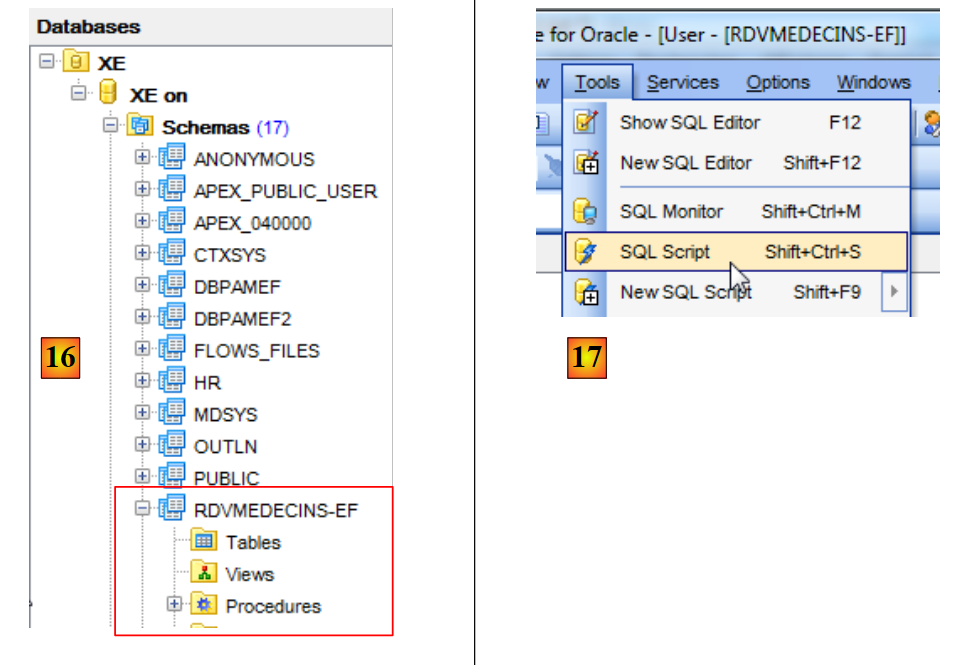
Task: Choose SQL Monitor menu entry
Action: pos(670,212)
